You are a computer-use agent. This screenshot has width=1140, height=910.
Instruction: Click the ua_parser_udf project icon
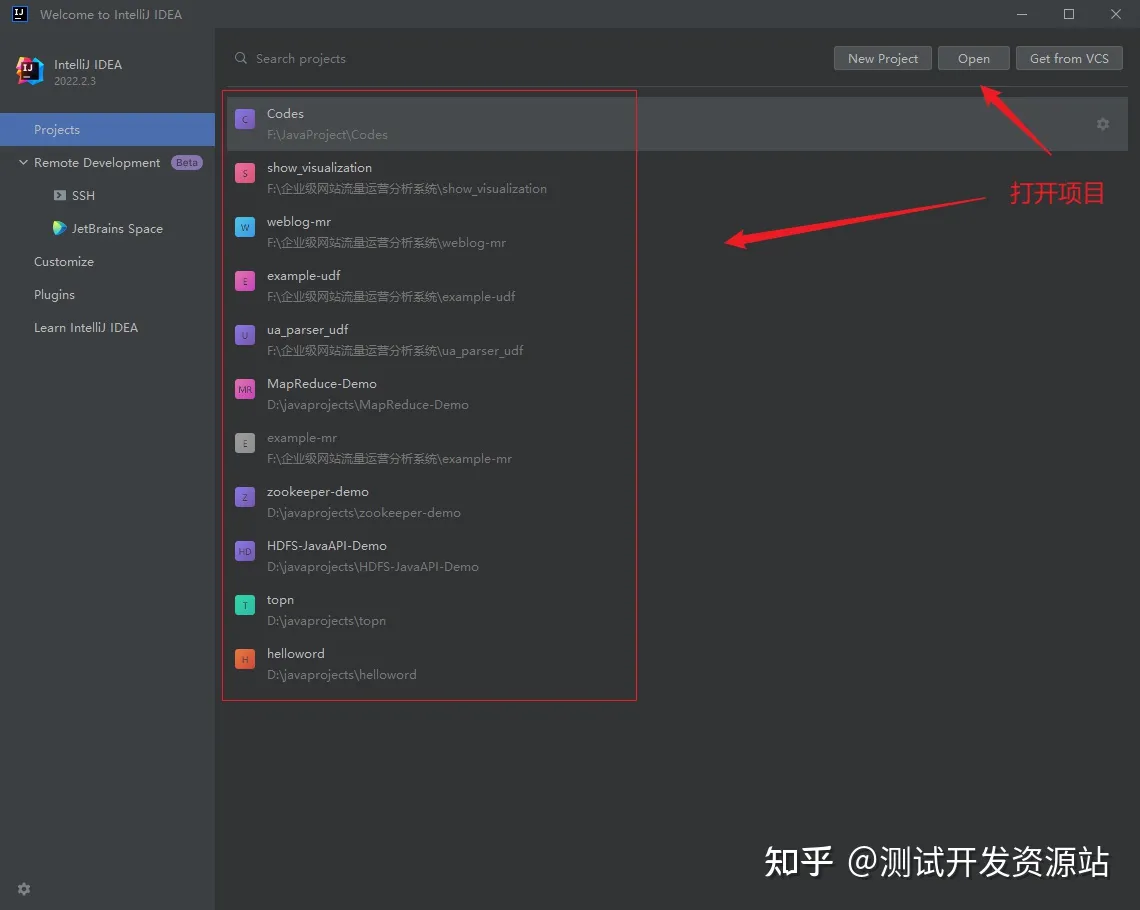click(x=245, y=335)
